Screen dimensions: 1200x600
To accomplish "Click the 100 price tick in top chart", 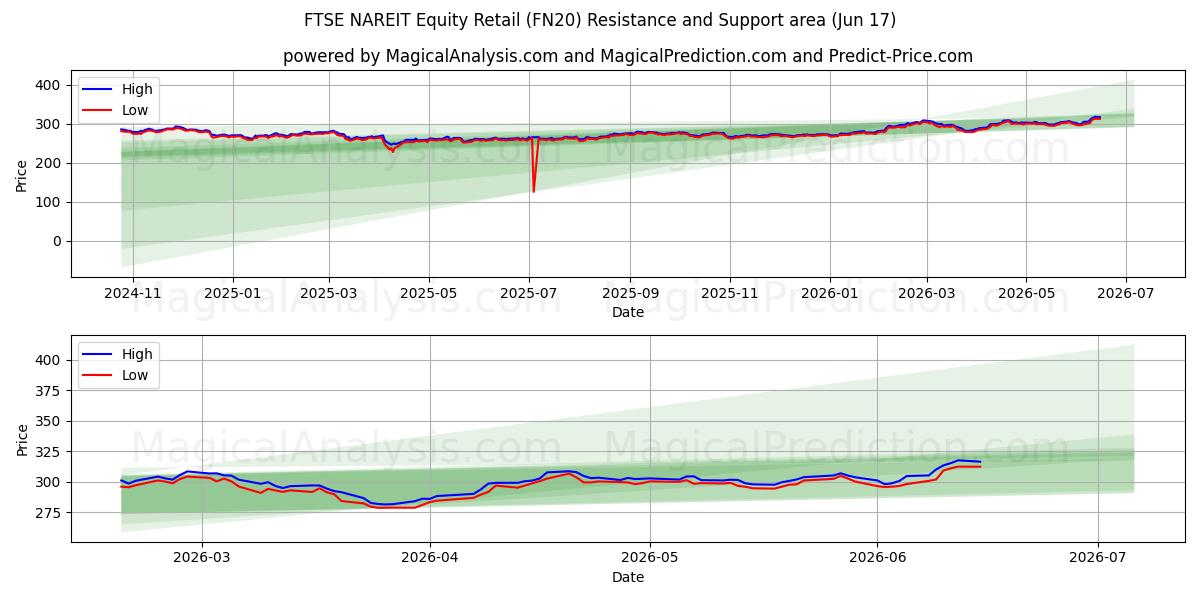I will pyautogui.click(x=50, y=203).
